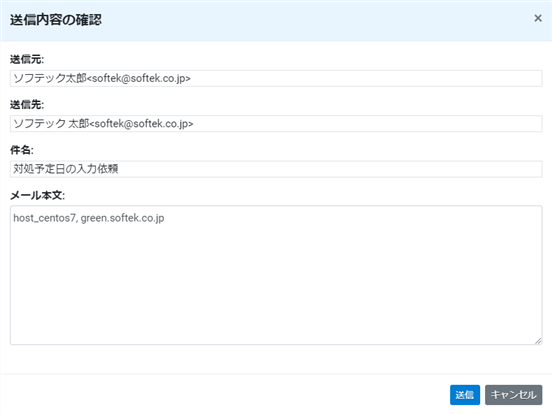Screen dimensions: 552x414
Task: Focus the 送信先 input field
Action: (x=276, y=124)
